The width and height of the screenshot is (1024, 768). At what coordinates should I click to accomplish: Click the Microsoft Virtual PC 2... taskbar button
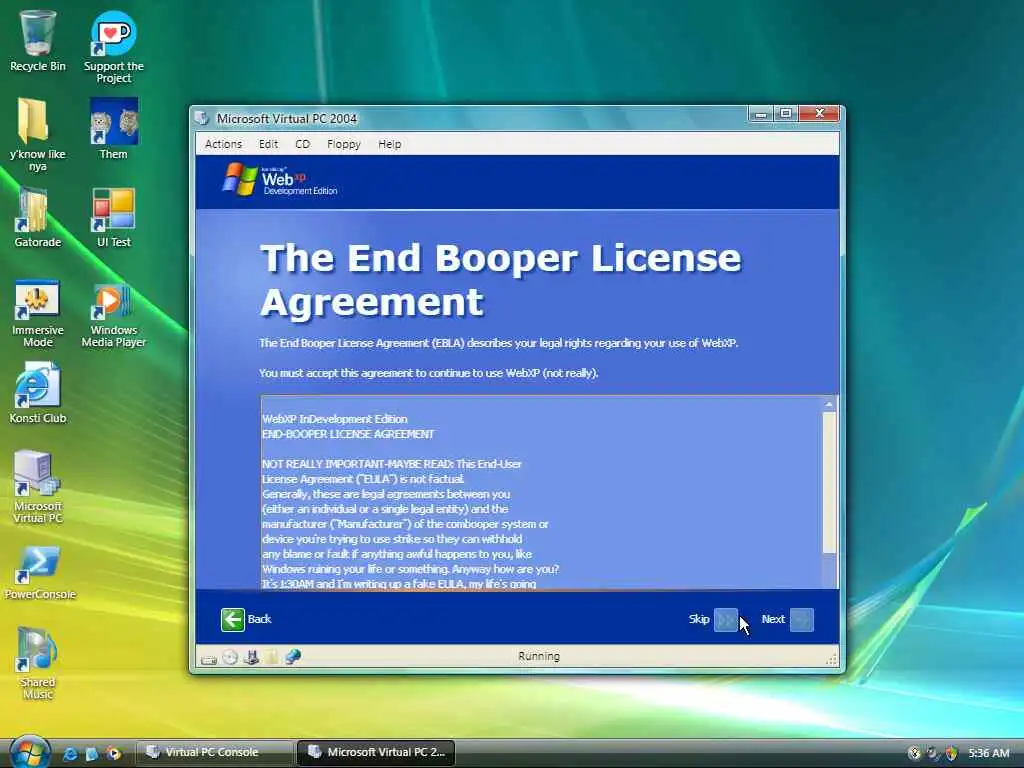(x=376, y=752)
